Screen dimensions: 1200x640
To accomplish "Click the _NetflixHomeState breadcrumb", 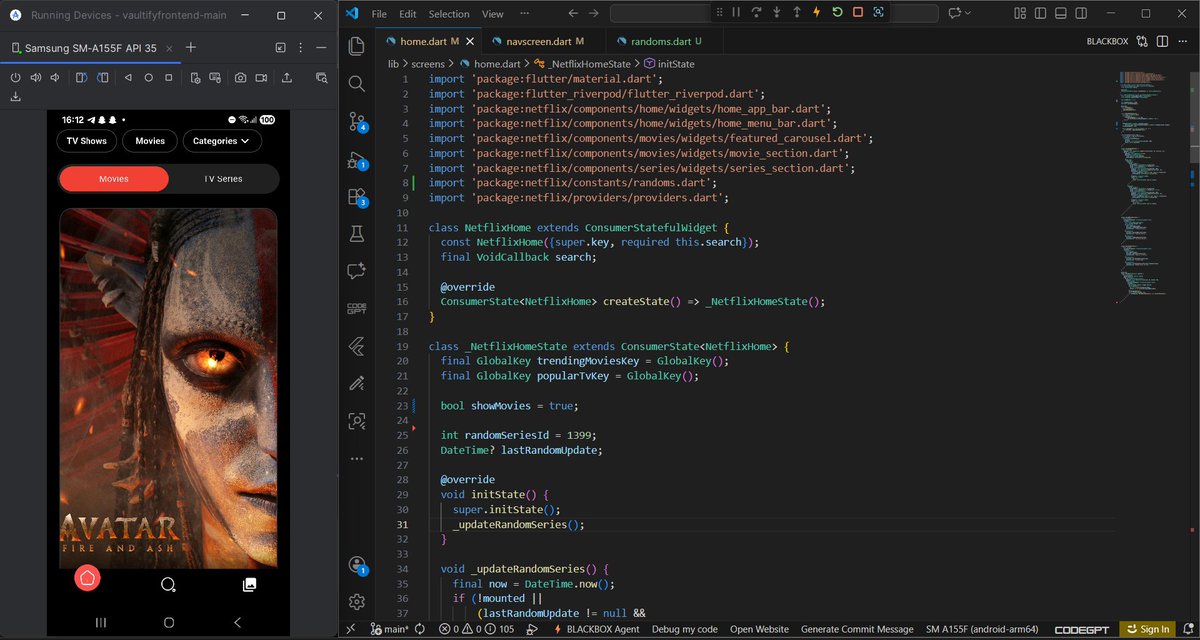I will [x=589, y=63].
